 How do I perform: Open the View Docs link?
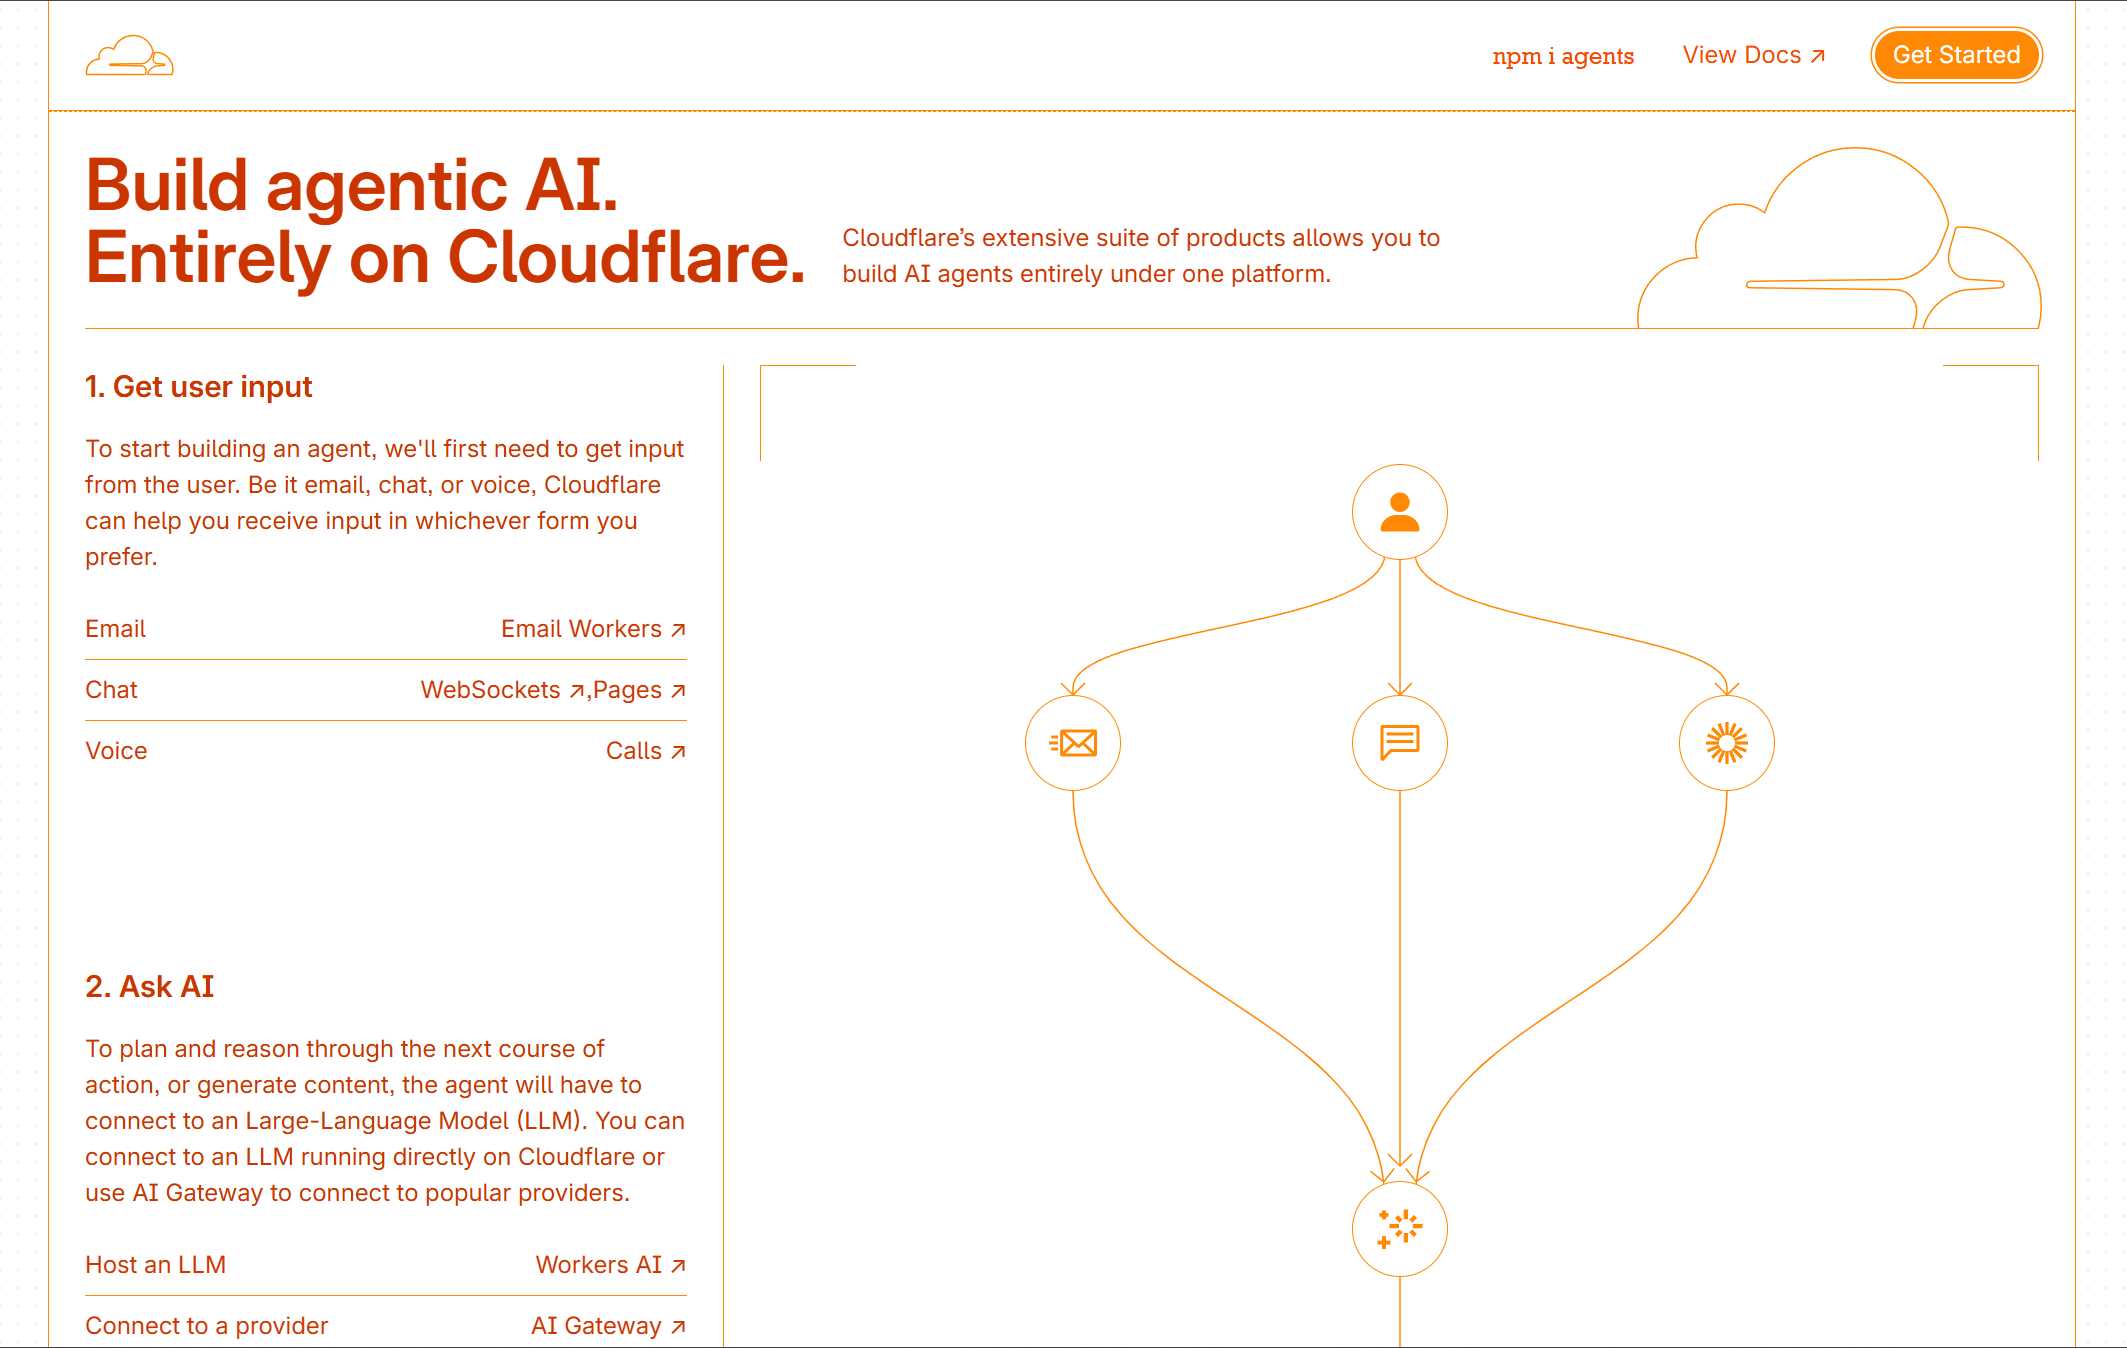[x=1741, y=56]
